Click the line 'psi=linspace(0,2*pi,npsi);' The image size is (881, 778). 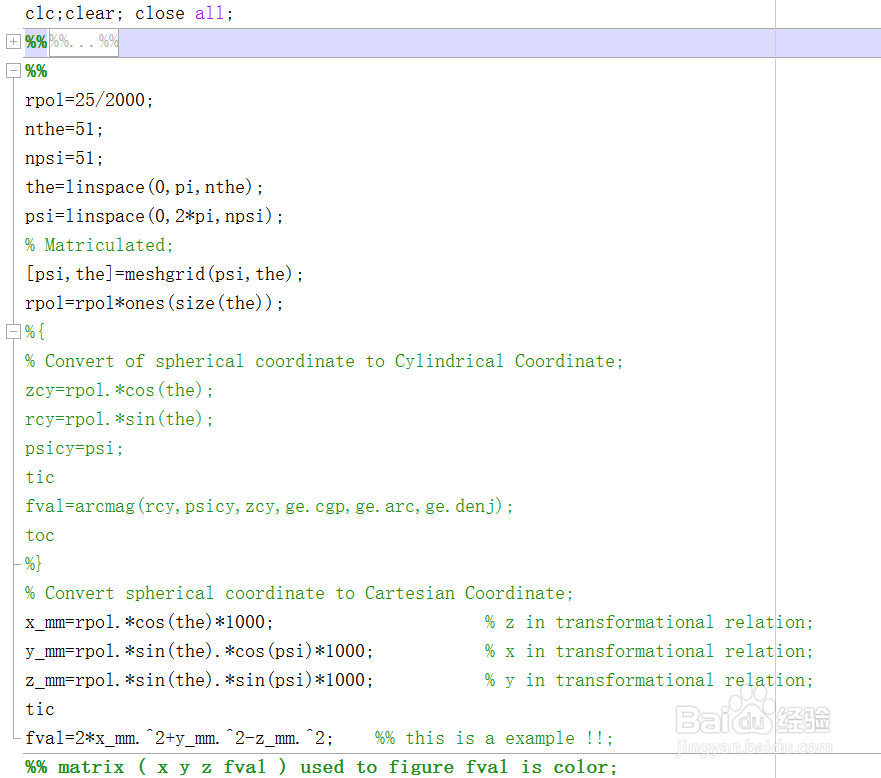click(x=154, y=216)
